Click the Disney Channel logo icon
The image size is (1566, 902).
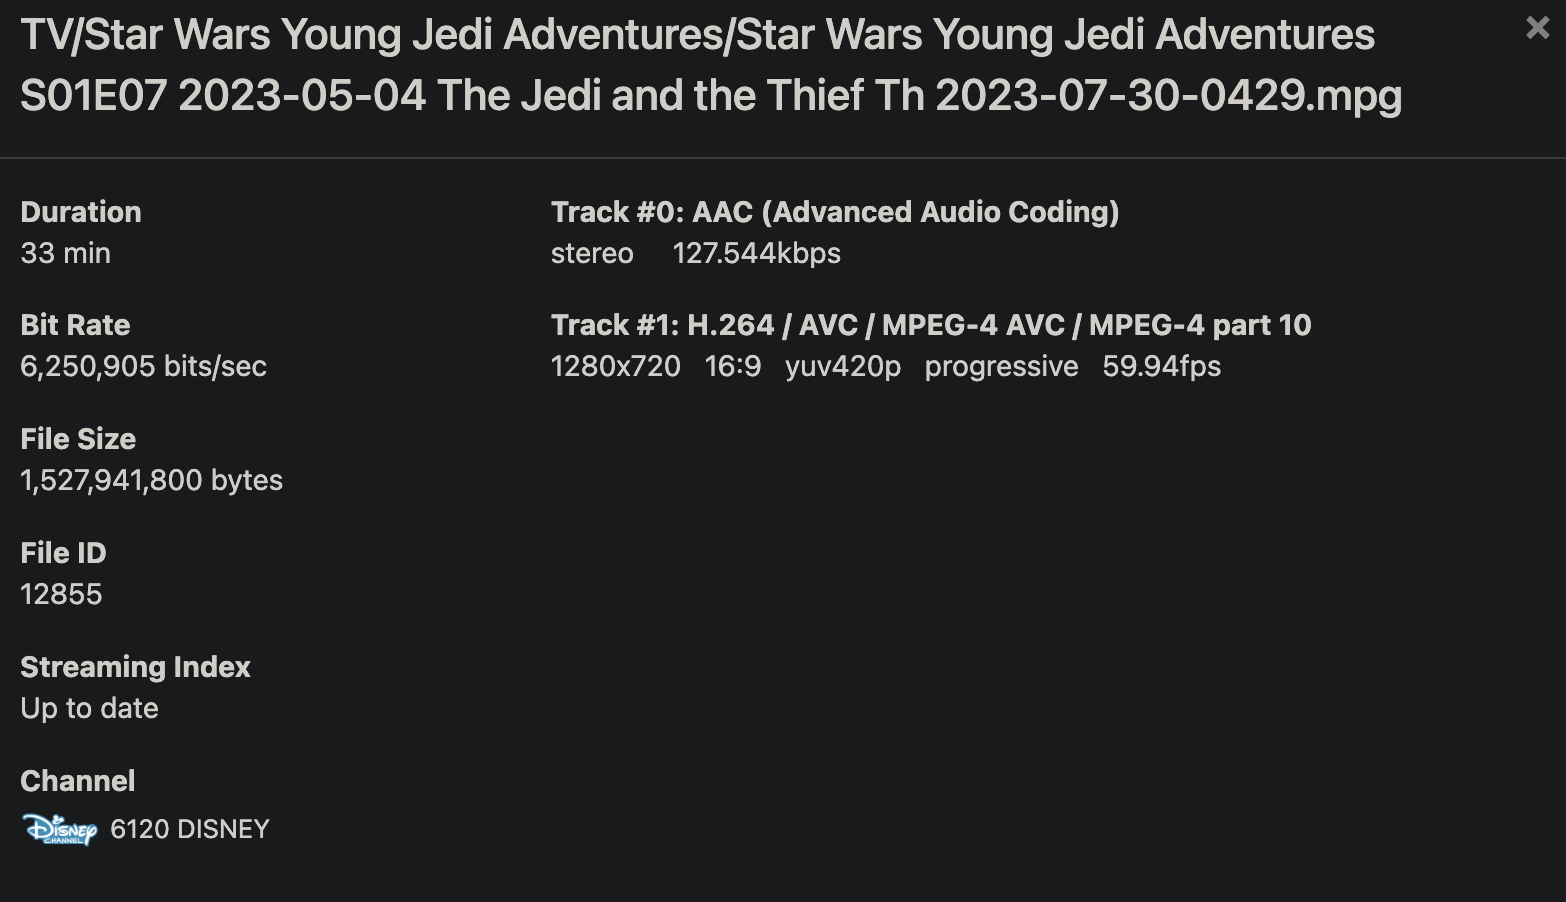point(59,829)
